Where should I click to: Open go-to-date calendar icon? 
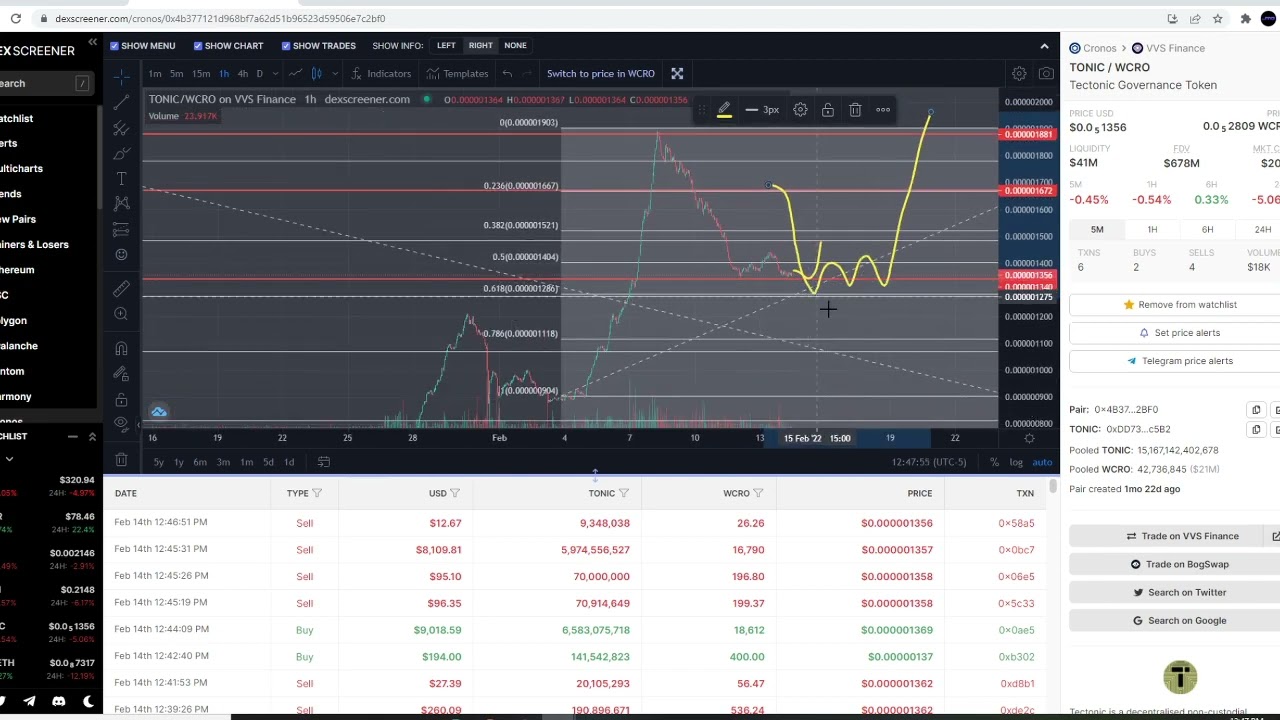324,461
